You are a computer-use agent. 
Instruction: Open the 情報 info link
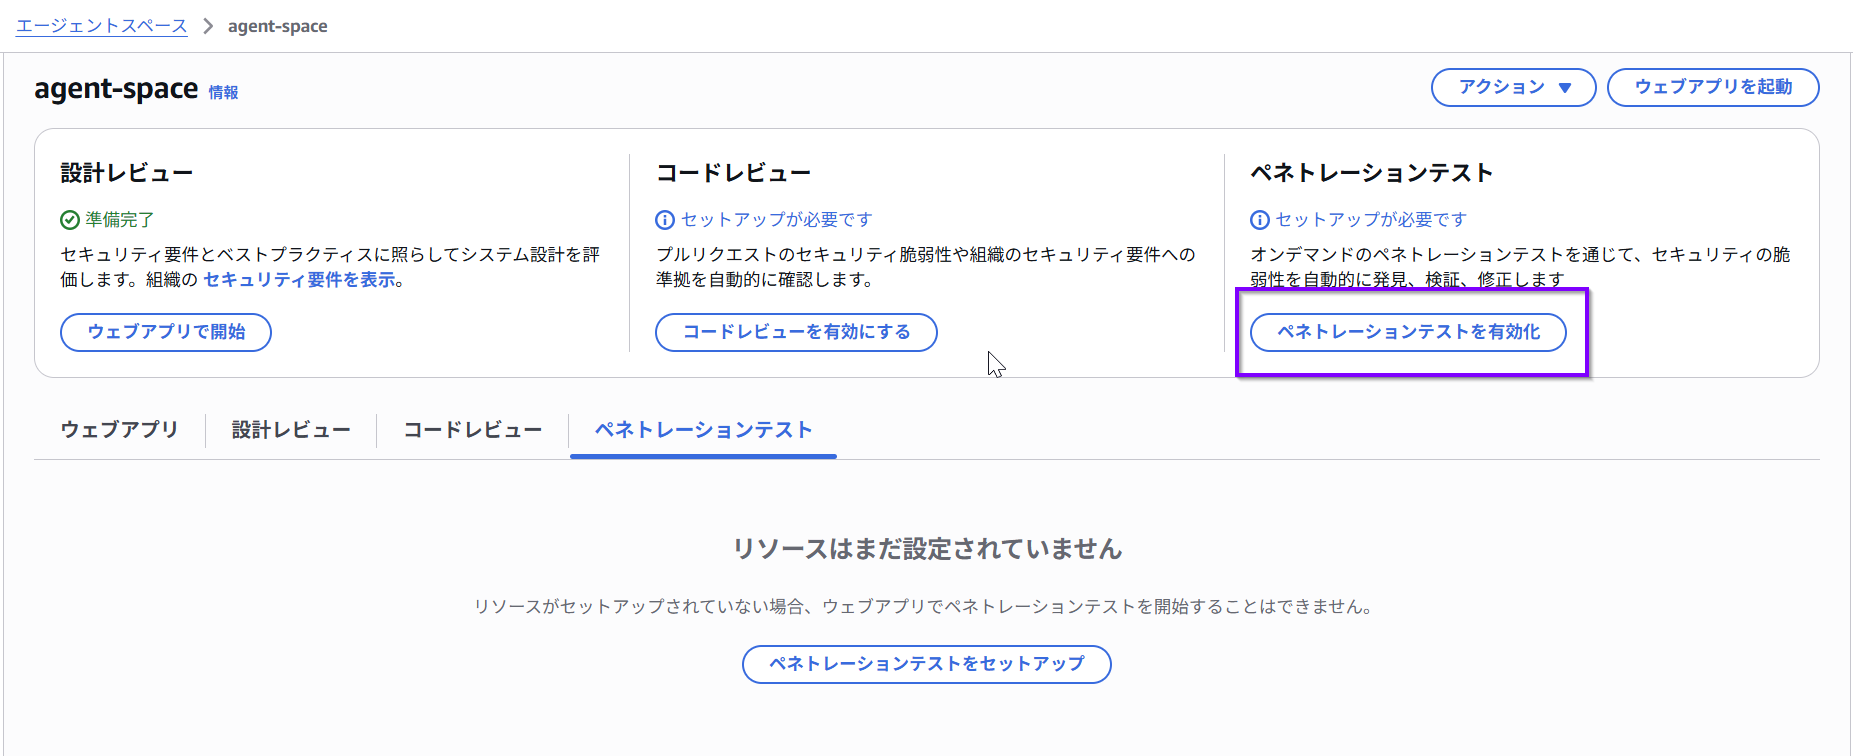tap(223, 92)
